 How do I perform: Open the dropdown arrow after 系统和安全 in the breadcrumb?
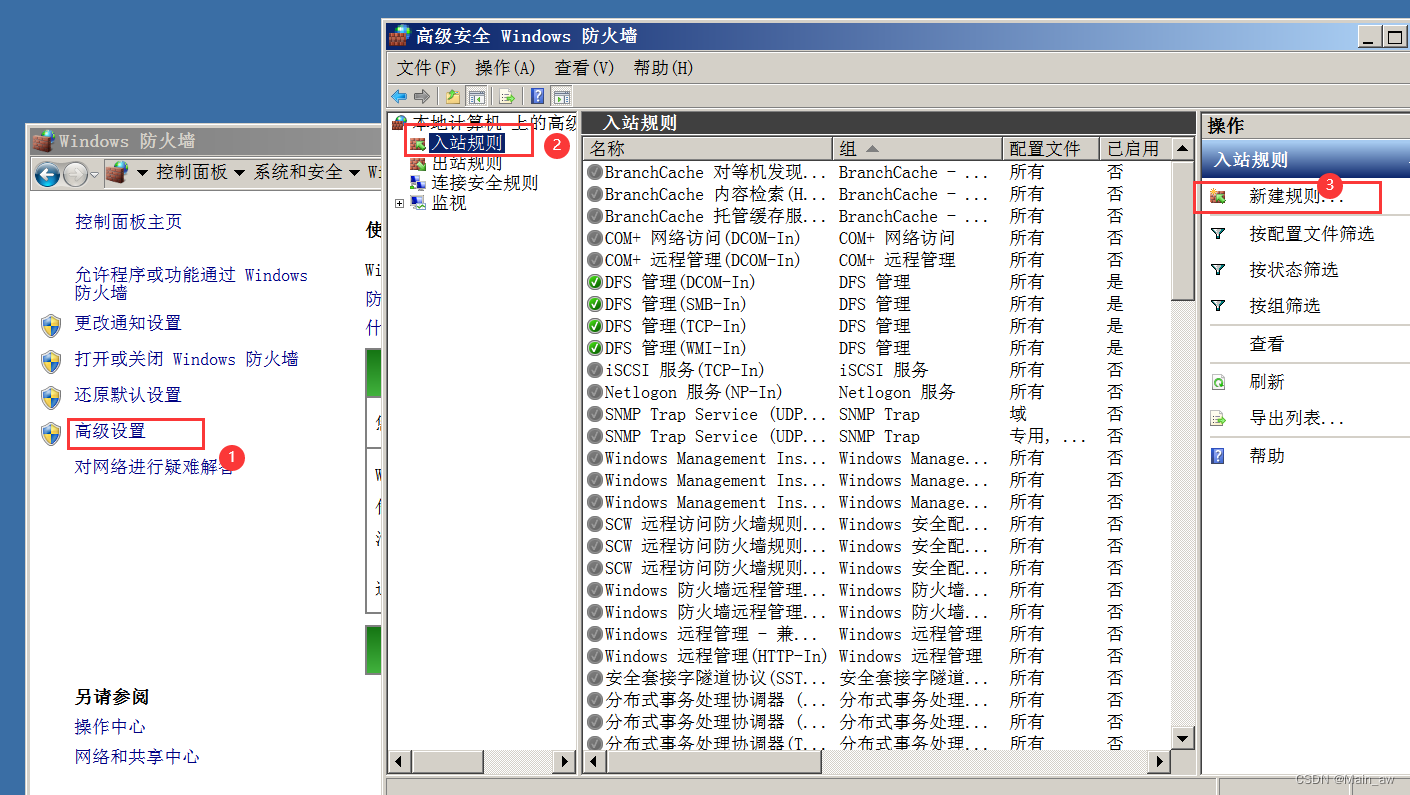tap(356, 173)
